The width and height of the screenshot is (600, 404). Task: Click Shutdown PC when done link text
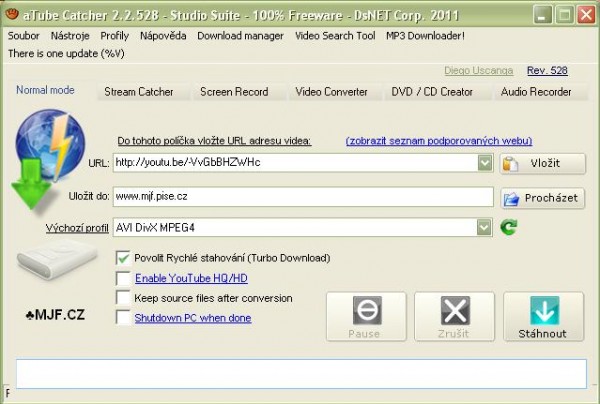(x=193, y=318)
